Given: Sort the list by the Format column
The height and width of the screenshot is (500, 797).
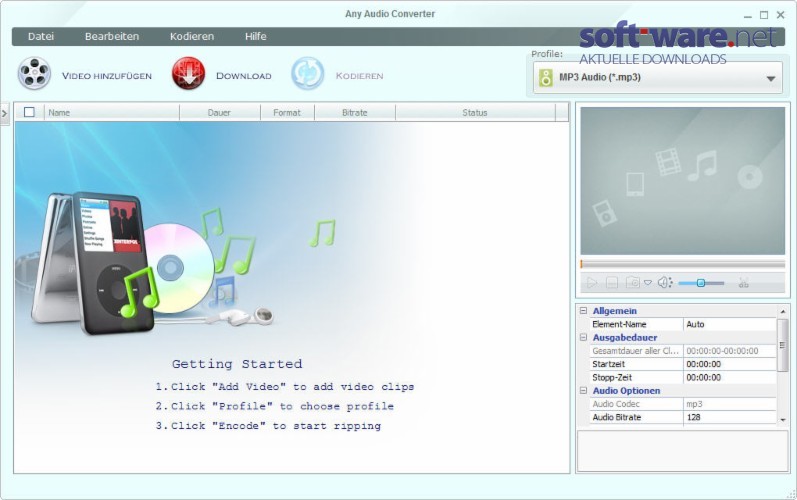Looking at the screenshot, I should pos(287,113).
